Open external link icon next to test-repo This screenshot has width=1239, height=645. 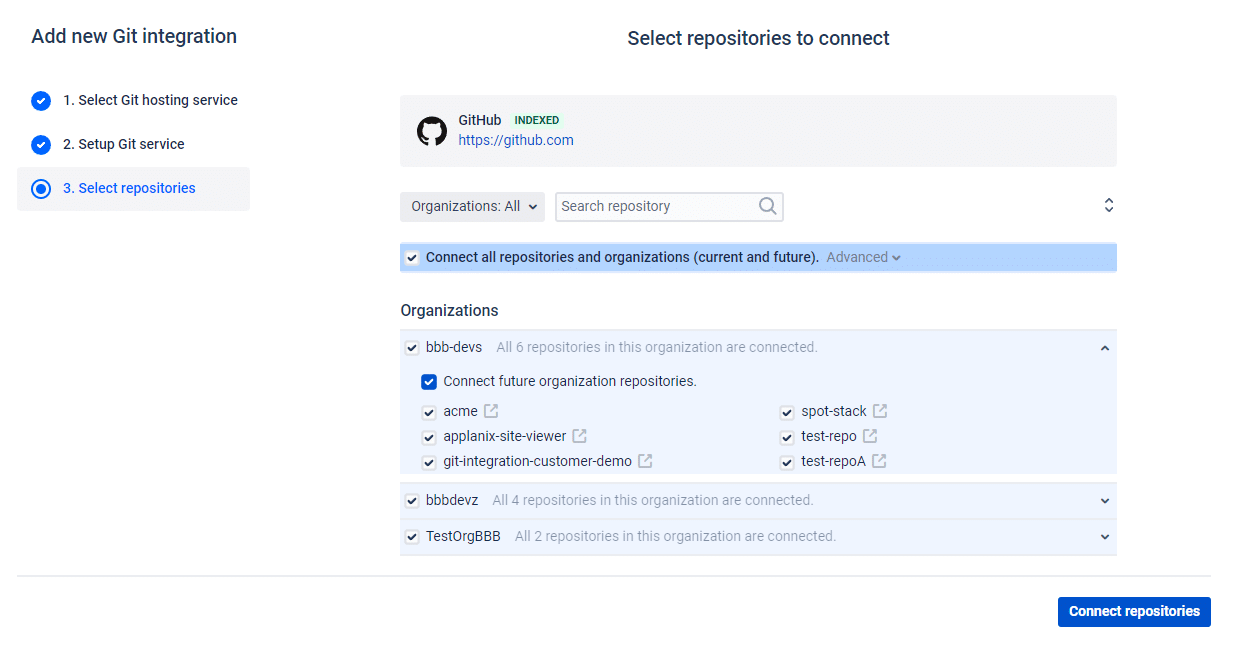pyautogui.click(x=870, y=436)
